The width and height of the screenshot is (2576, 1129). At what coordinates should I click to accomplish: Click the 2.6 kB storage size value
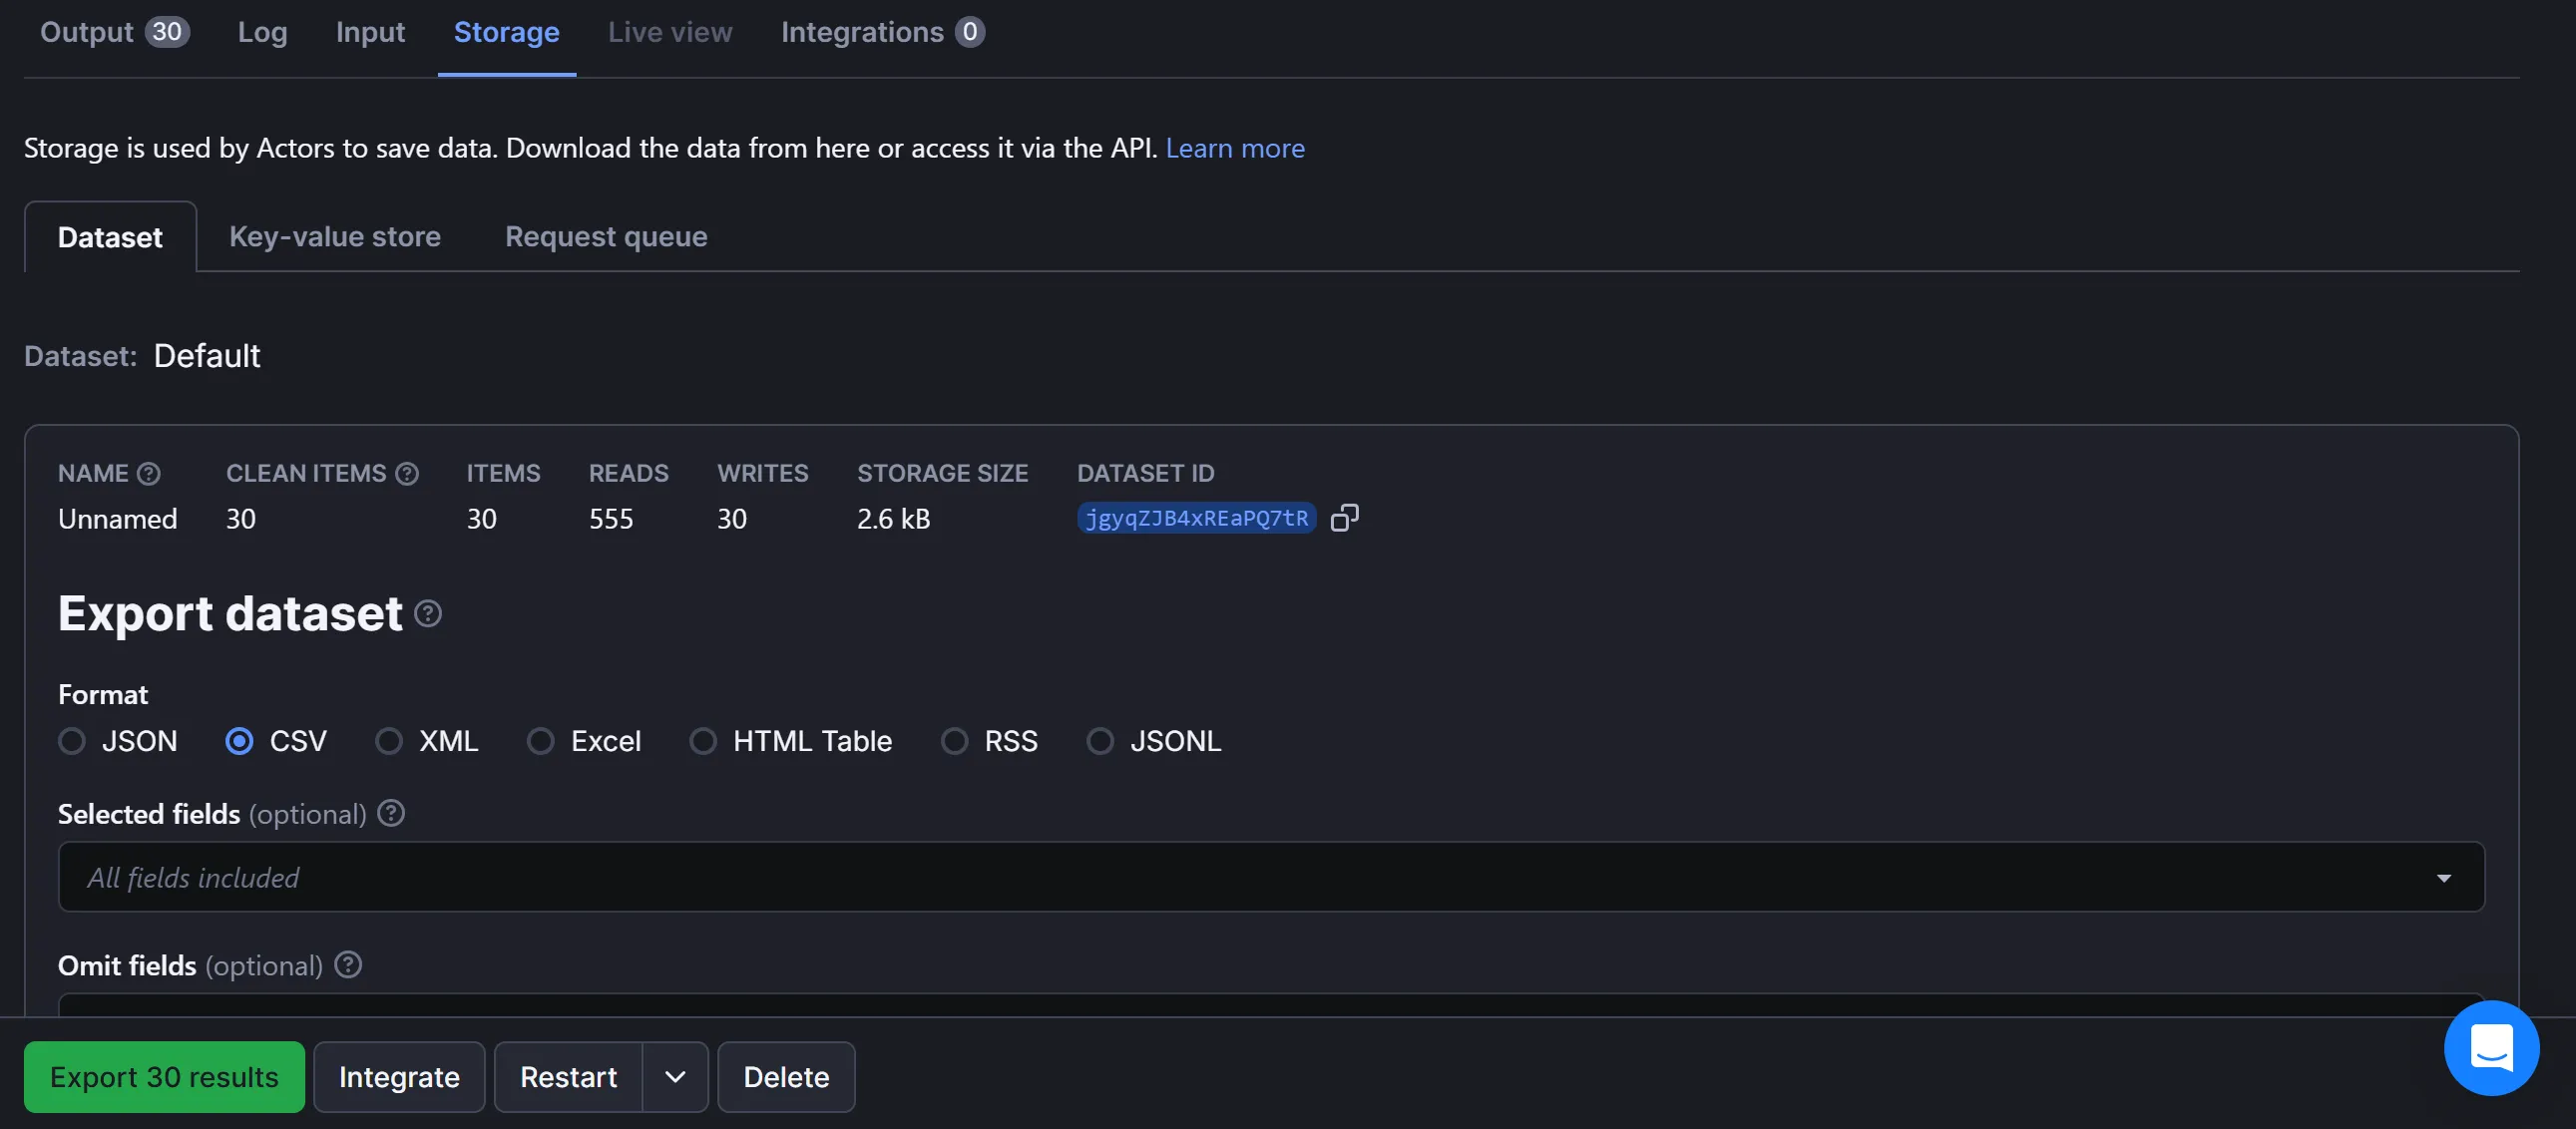point(893,518)
